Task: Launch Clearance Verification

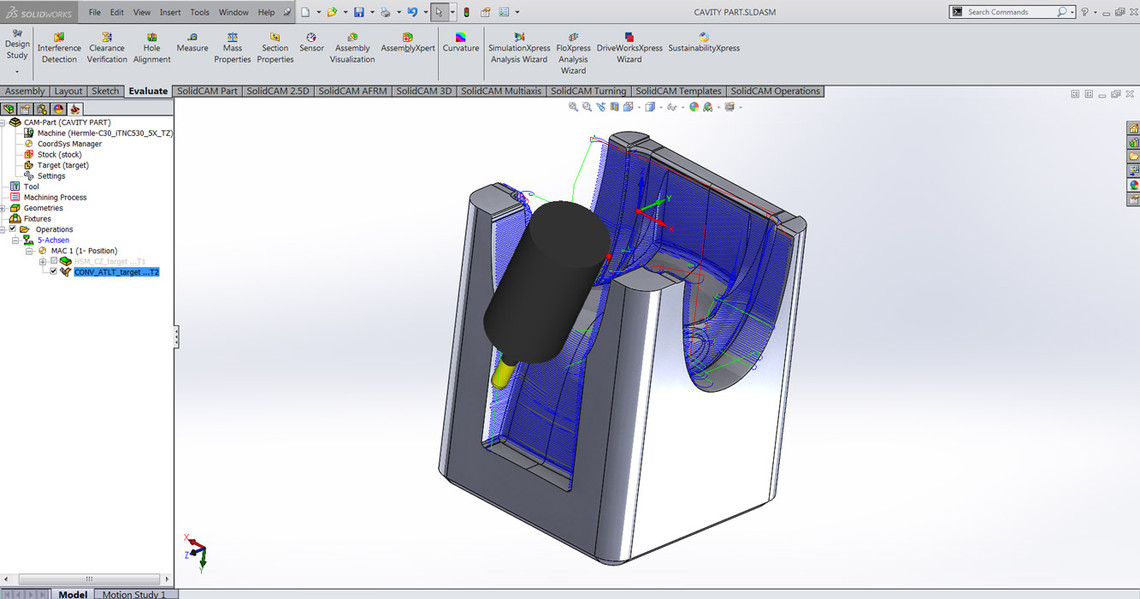Action: coord(107,47)
